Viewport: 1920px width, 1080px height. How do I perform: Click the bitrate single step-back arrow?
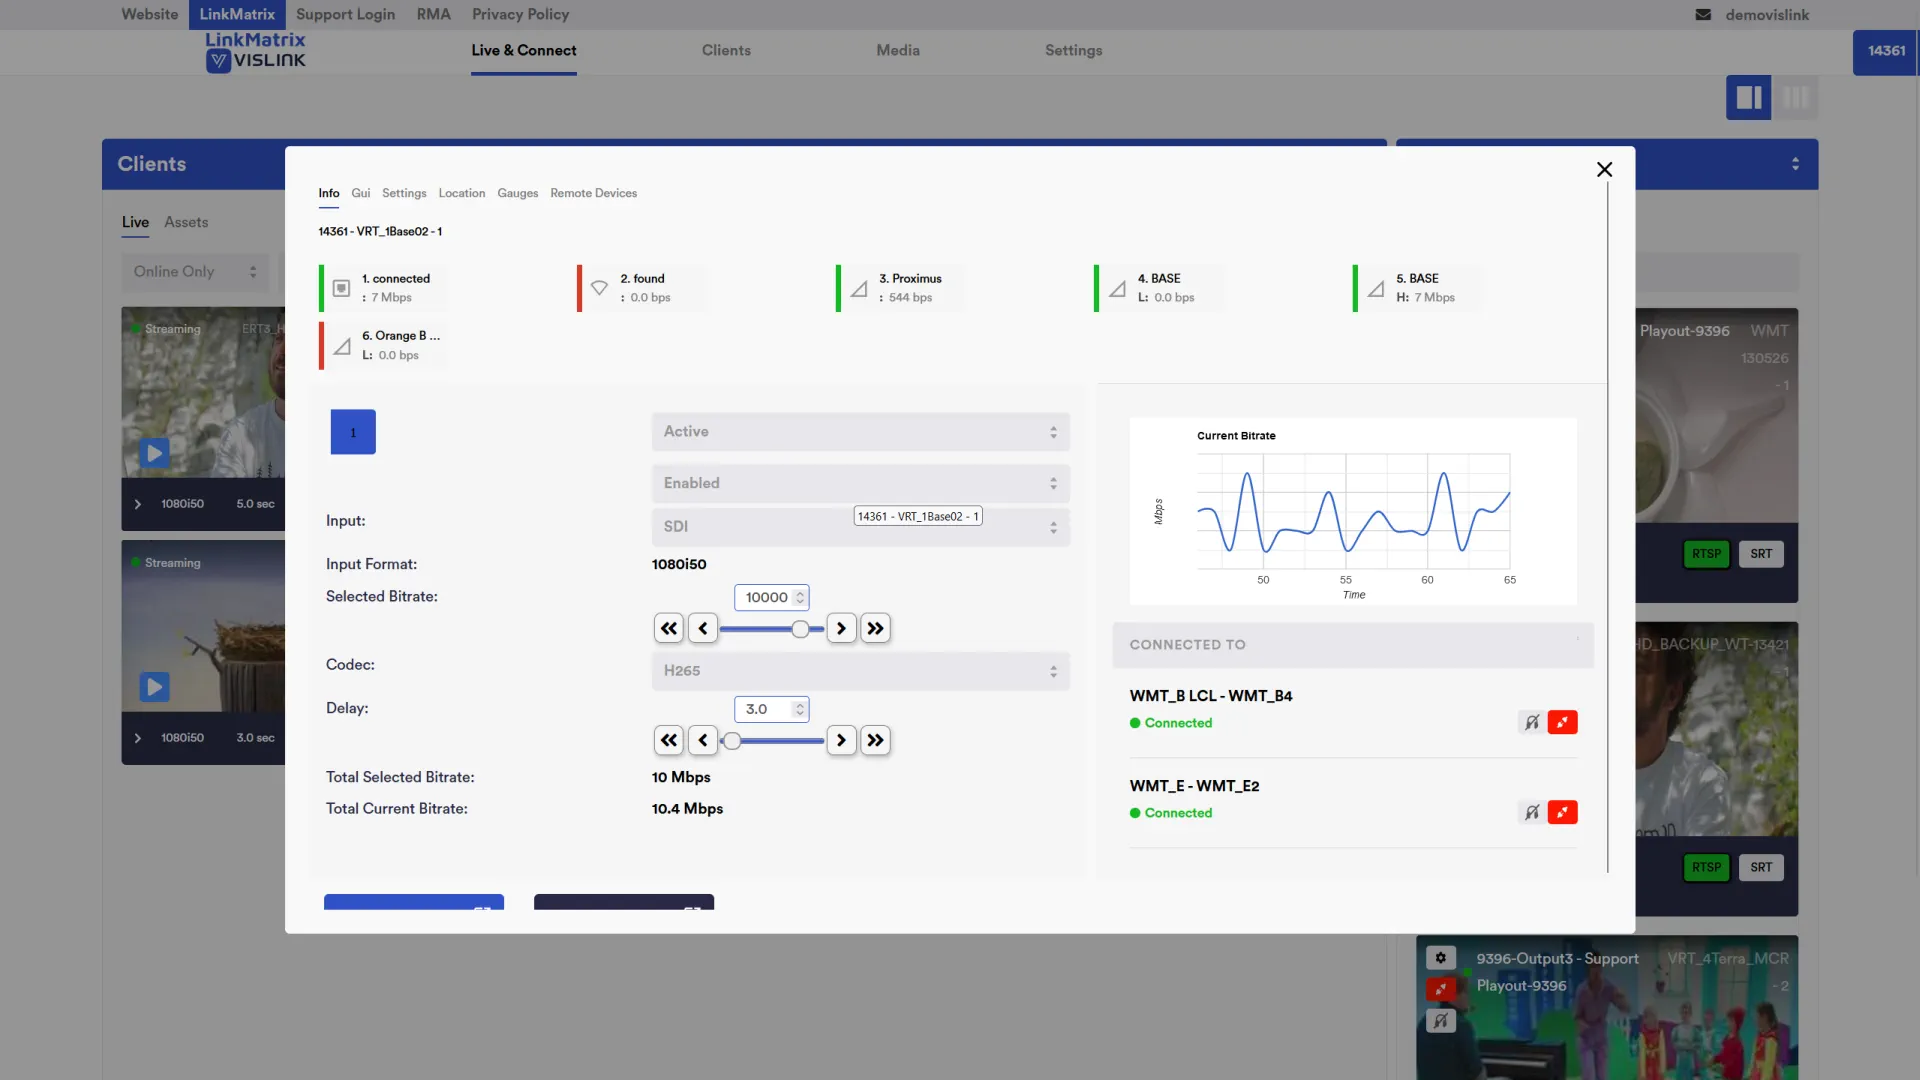click(703, 628)
